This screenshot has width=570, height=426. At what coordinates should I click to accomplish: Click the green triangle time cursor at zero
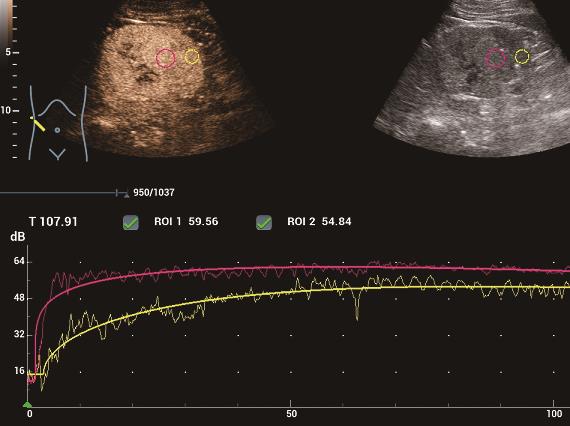pos(27,404)
